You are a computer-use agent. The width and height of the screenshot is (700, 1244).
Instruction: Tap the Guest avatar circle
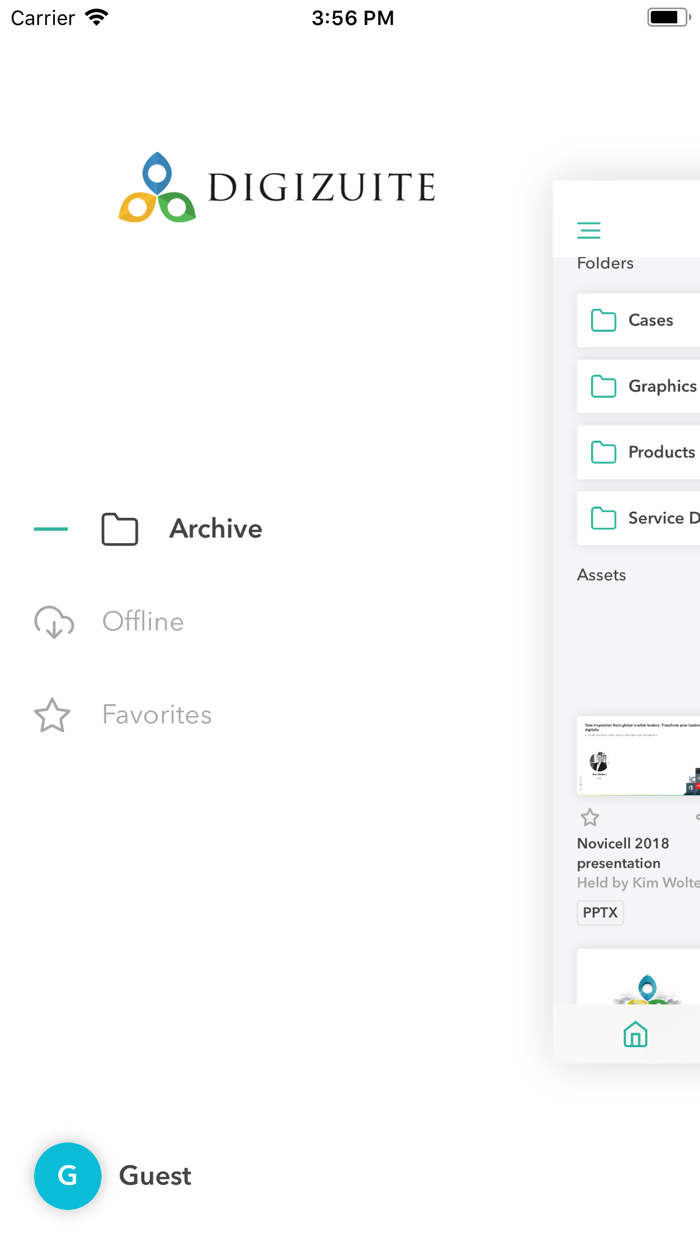[x=68, y=1176]
